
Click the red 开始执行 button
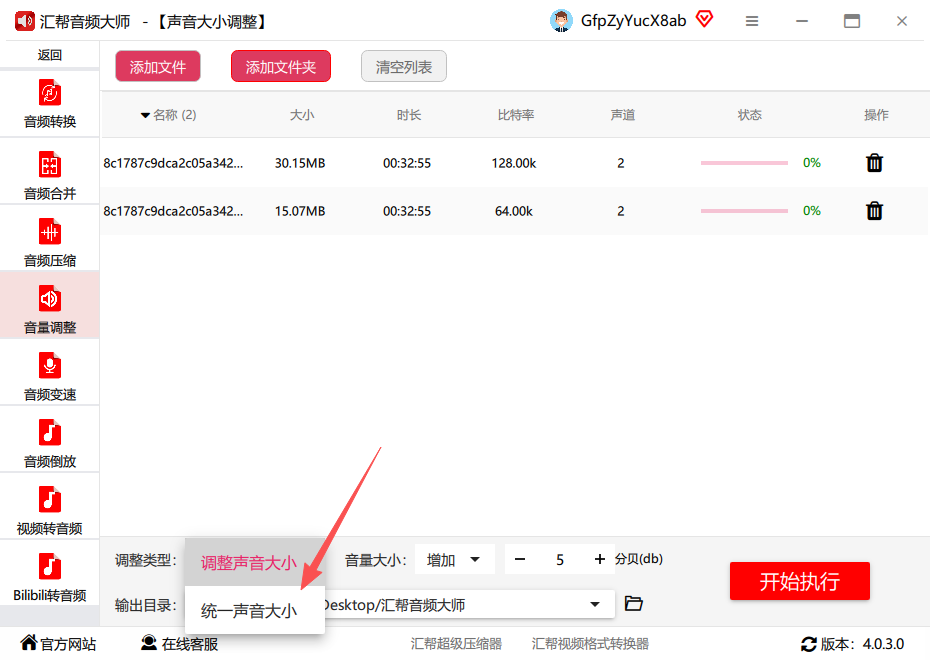click(x=800, y=581)
